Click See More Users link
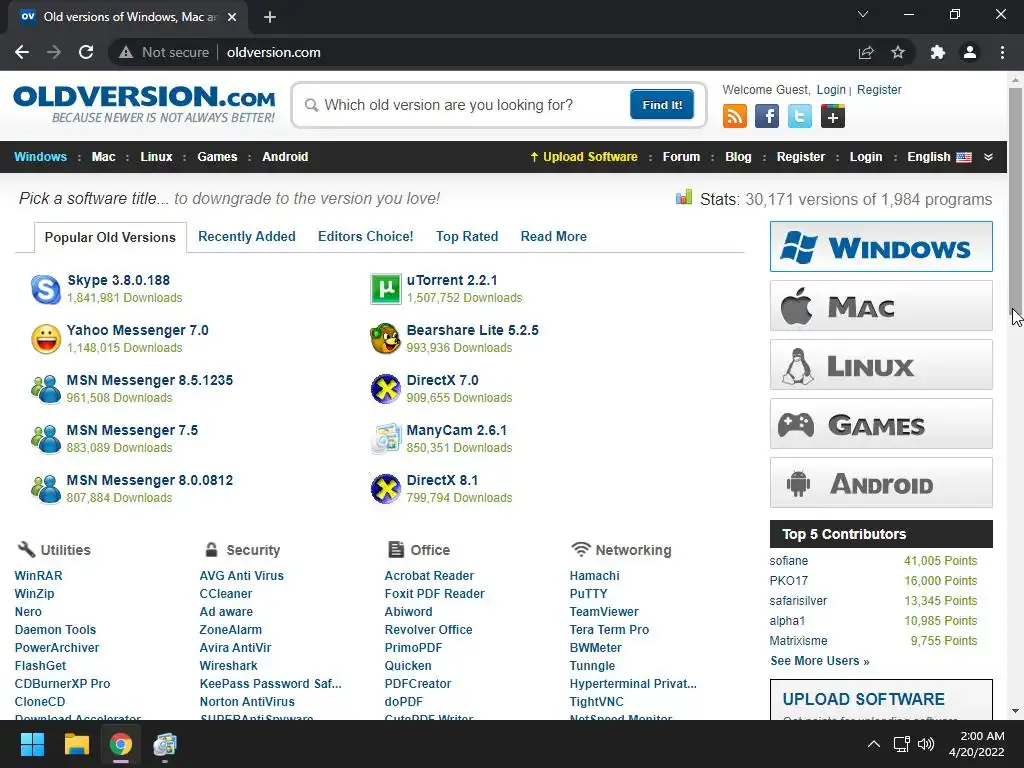The height and width of the screenshot is (768, 1024). 820,661
